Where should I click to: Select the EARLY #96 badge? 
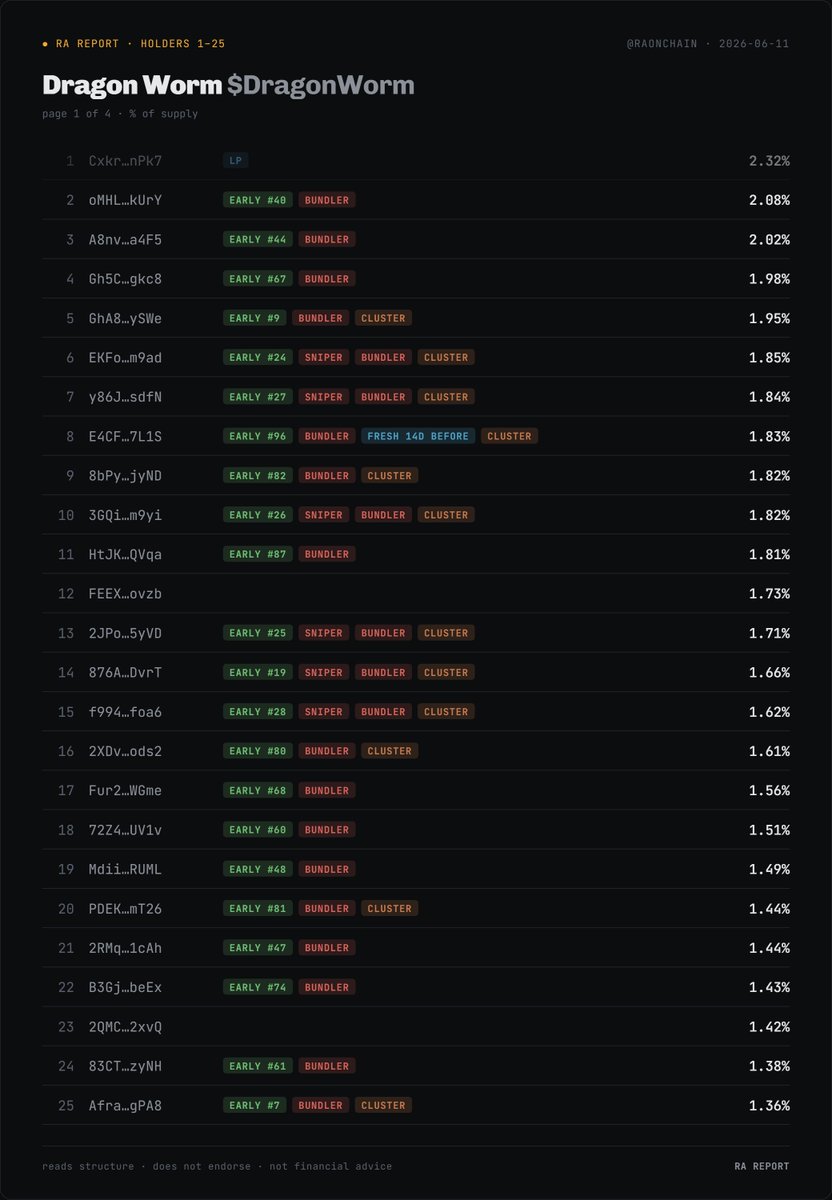click(258, 436)
